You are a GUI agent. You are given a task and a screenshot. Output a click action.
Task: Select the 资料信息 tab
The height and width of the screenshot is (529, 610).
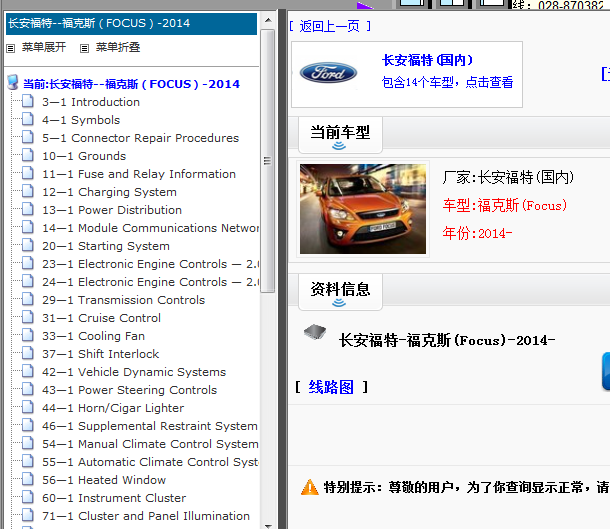340,292
